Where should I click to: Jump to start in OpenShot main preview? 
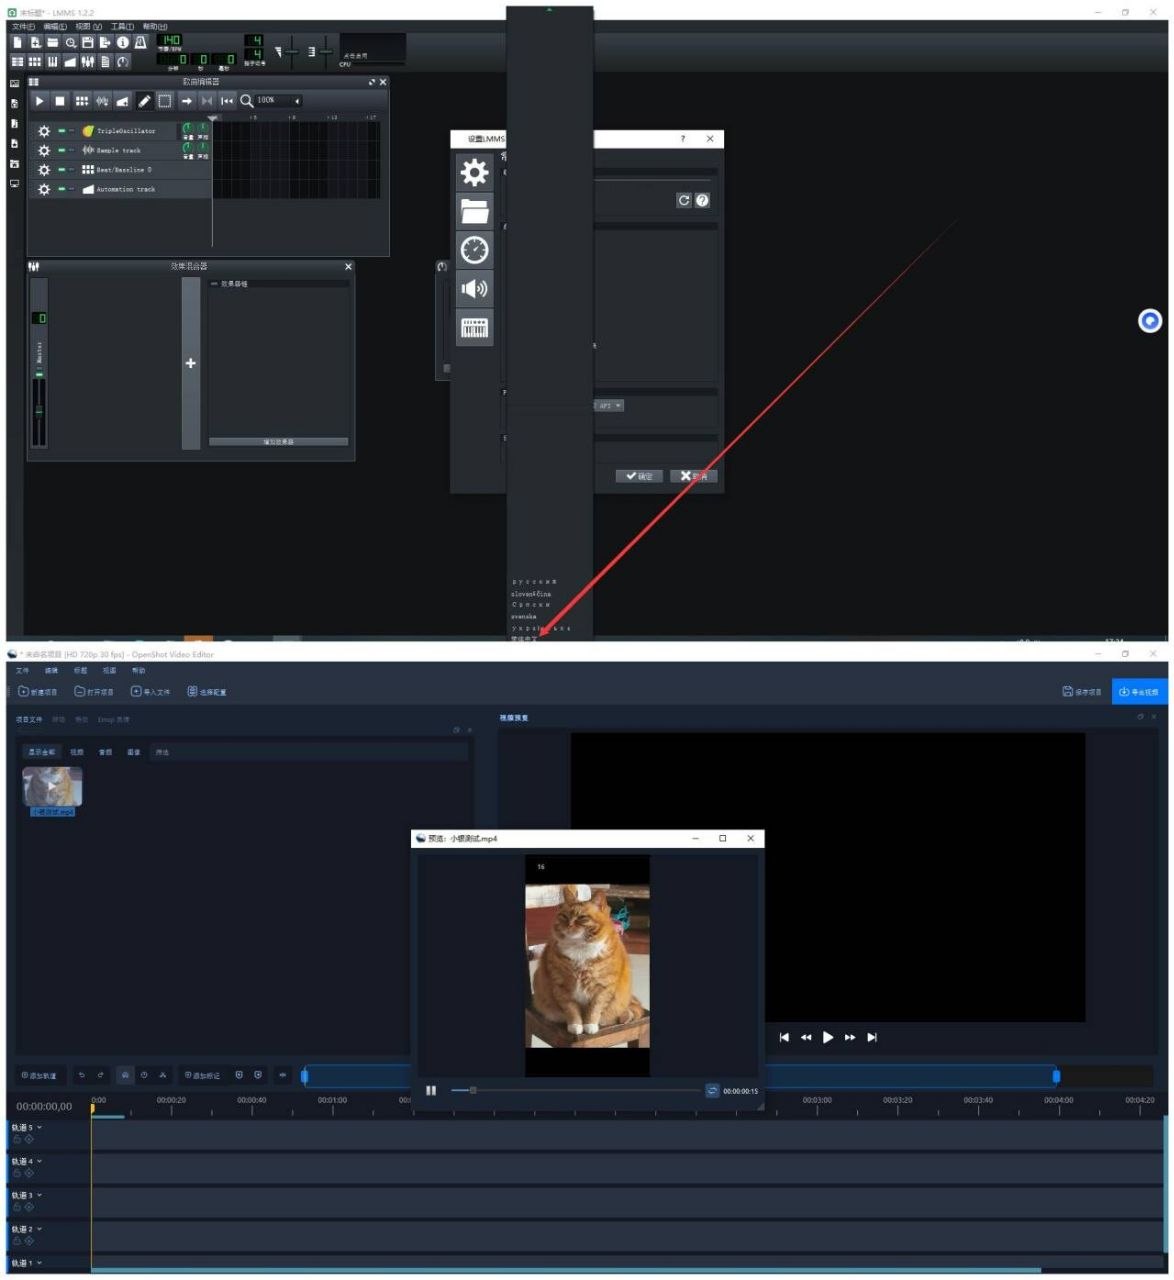pos(784,1037)
